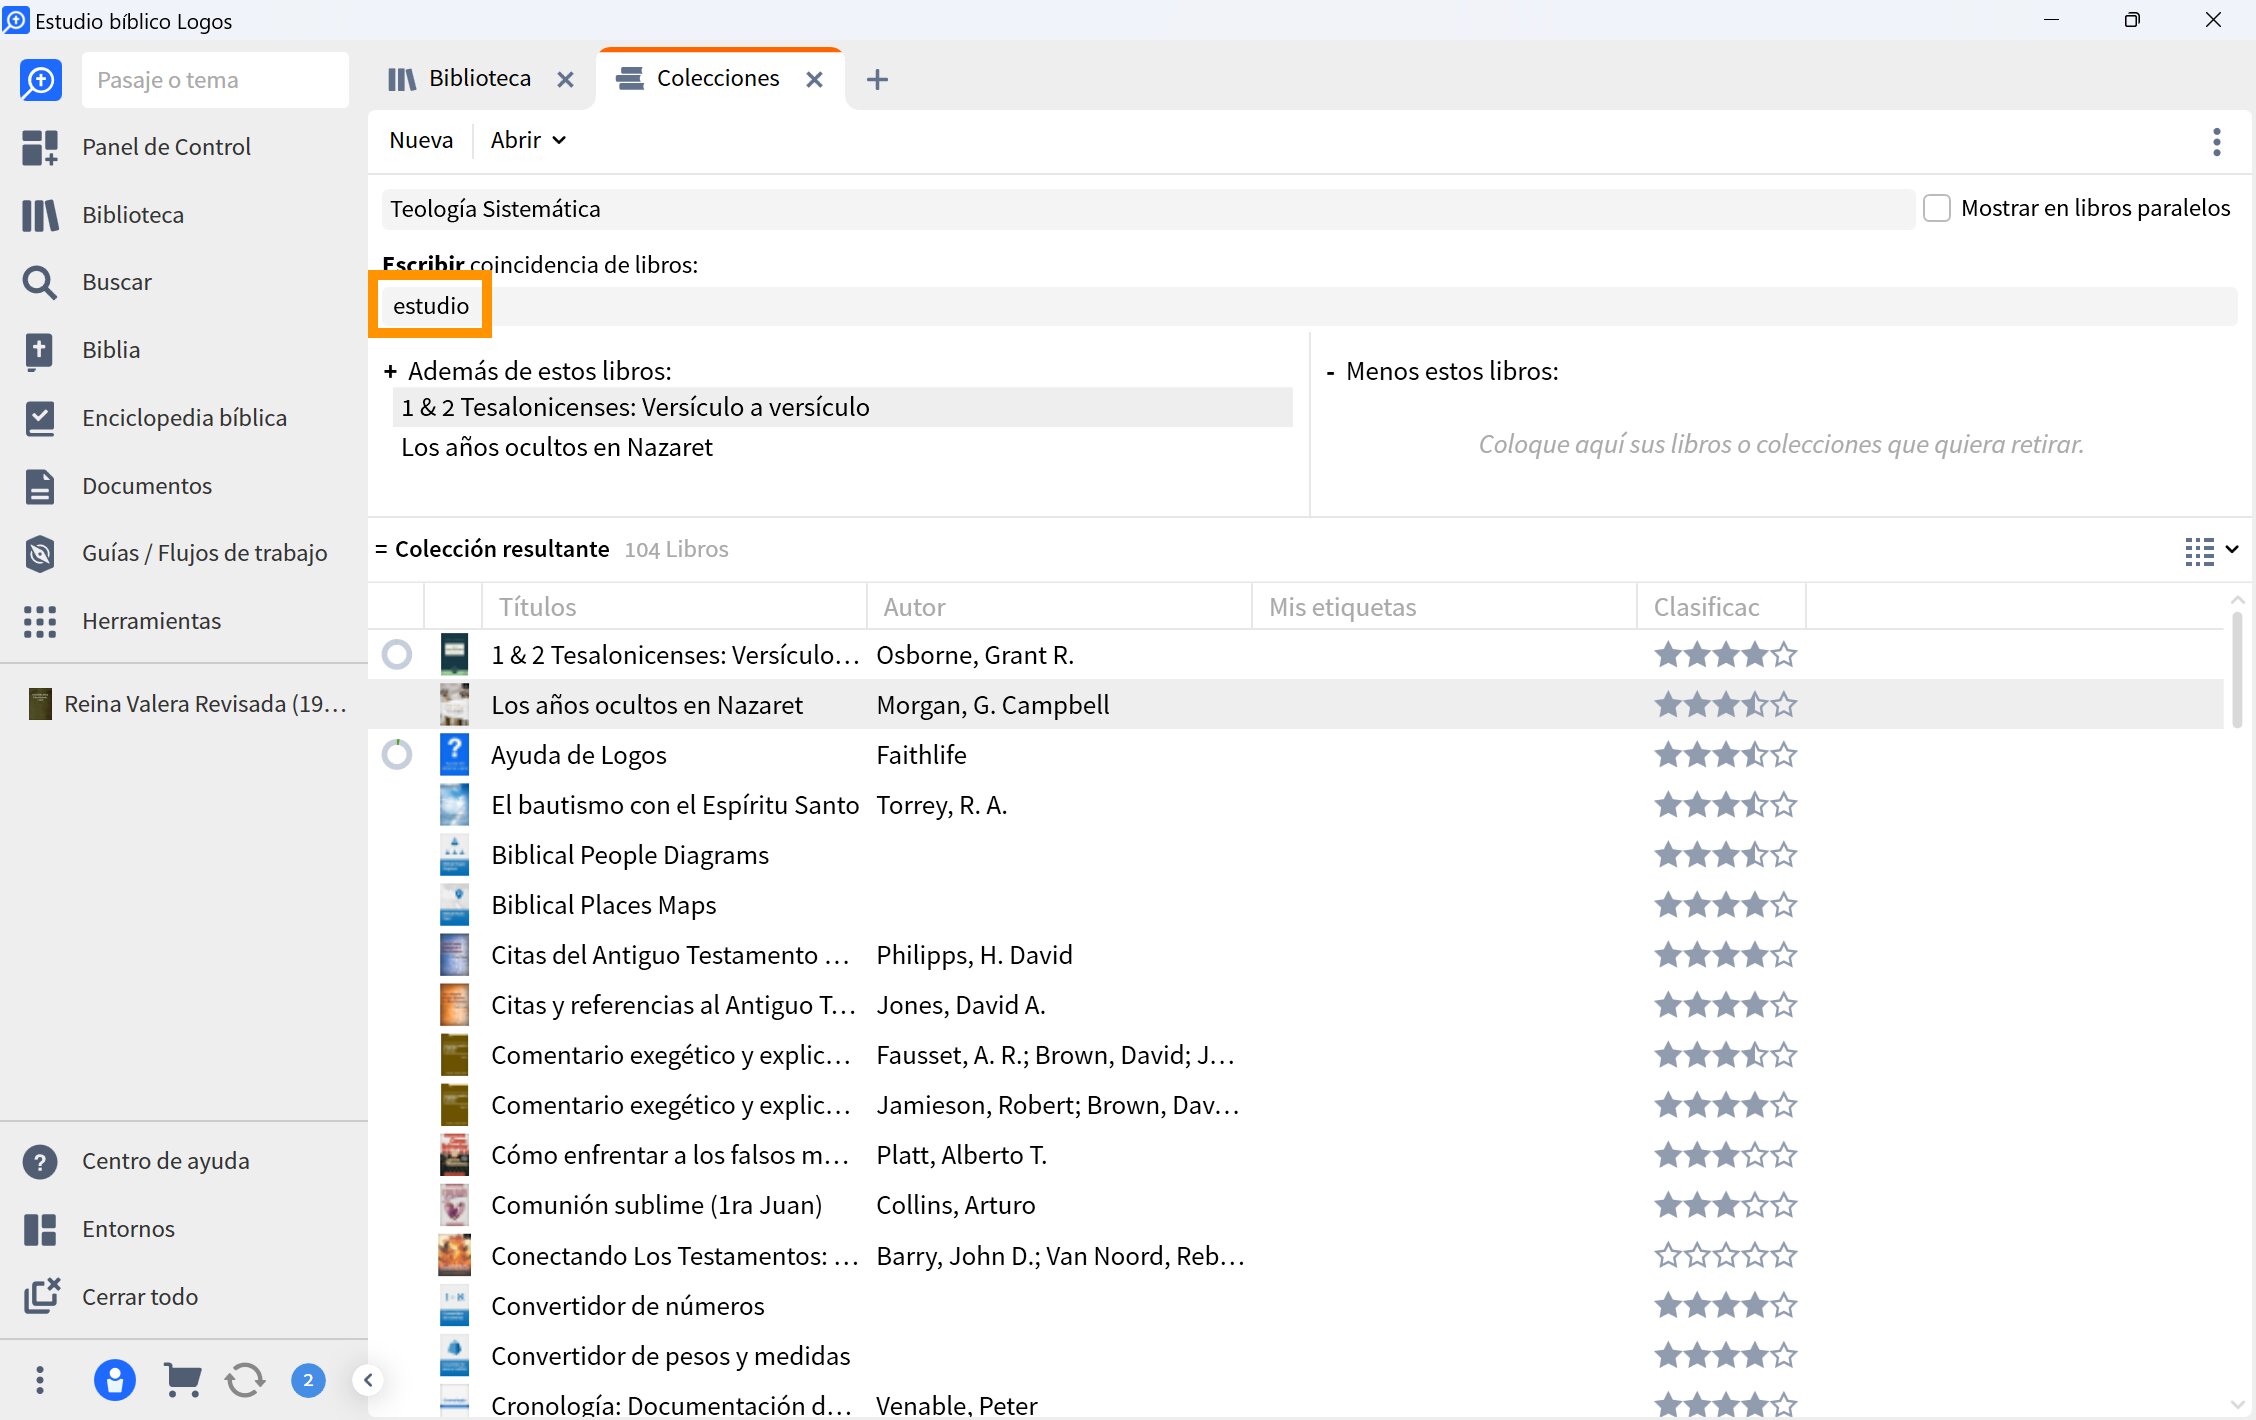Select Citas y referencias al Antiguo T... row
2256x1420 pixels.
[x=1295, y=1005]
